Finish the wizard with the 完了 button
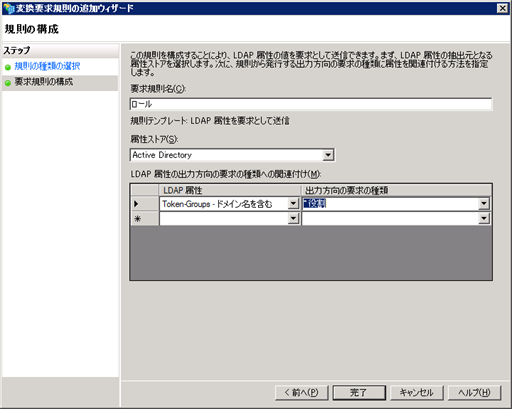512x409 pixels. (359, 393)
